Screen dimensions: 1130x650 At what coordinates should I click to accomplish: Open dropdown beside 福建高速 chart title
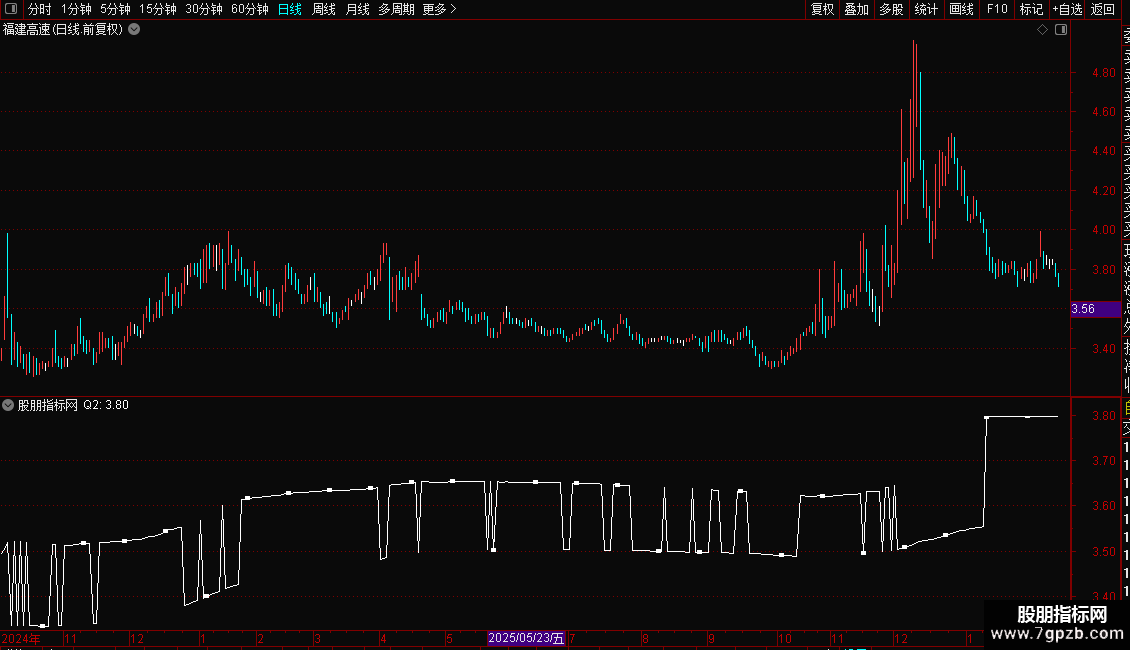[134, 30]
